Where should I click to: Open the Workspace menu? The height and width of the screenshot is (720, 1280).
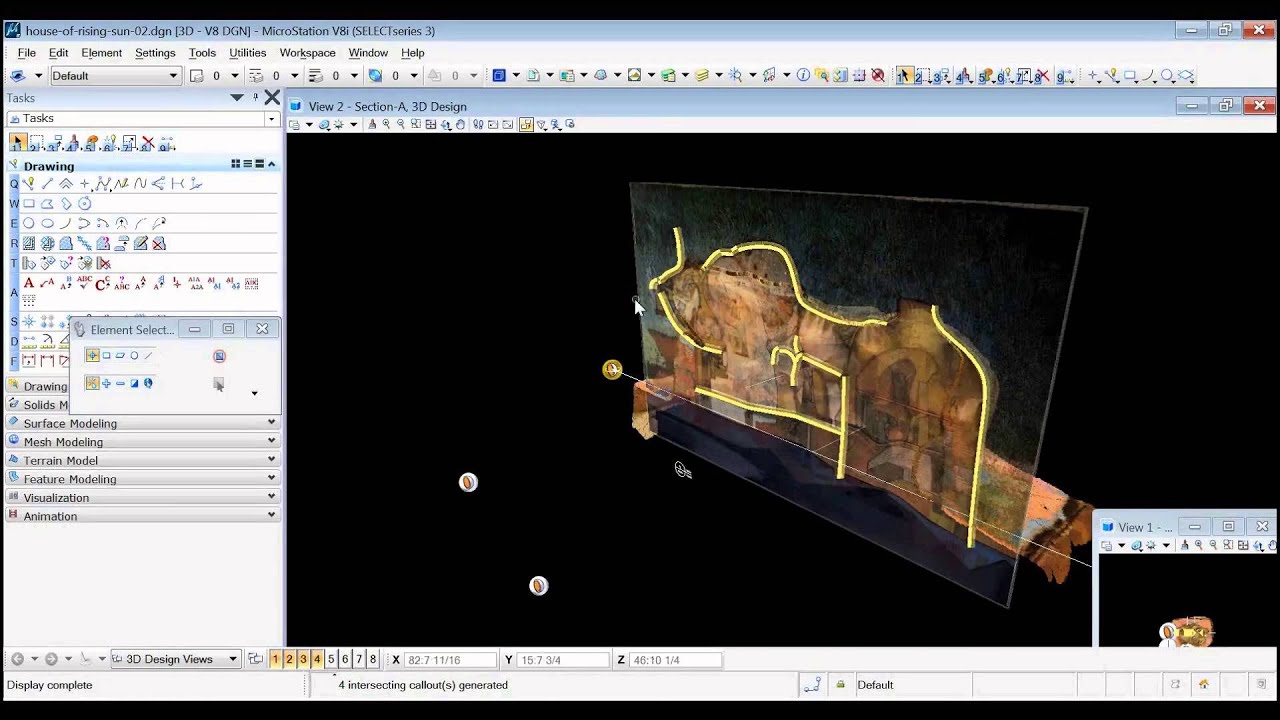(307, 53)
